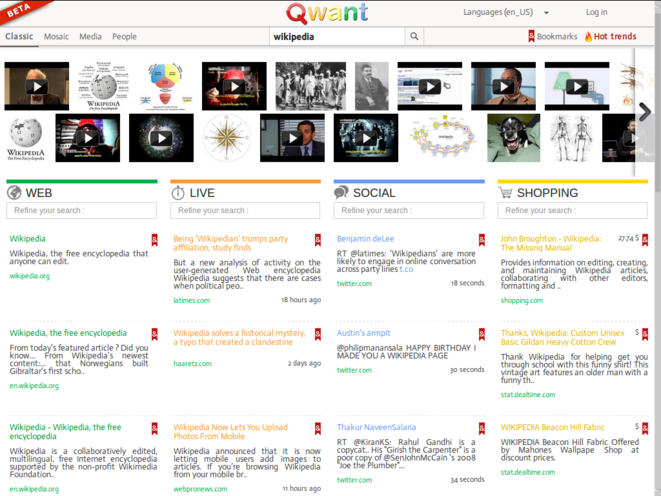Image resolution: width=661 pixels, height=496 pixels.
Task: Focus the SOCIAL refine your search field
Action: [x=408, y=210]
